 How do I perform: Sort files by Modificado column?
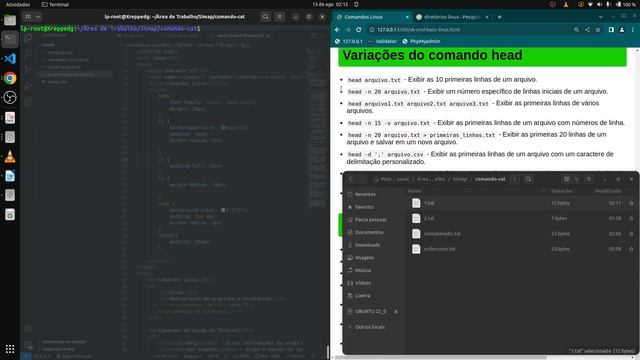608,191
